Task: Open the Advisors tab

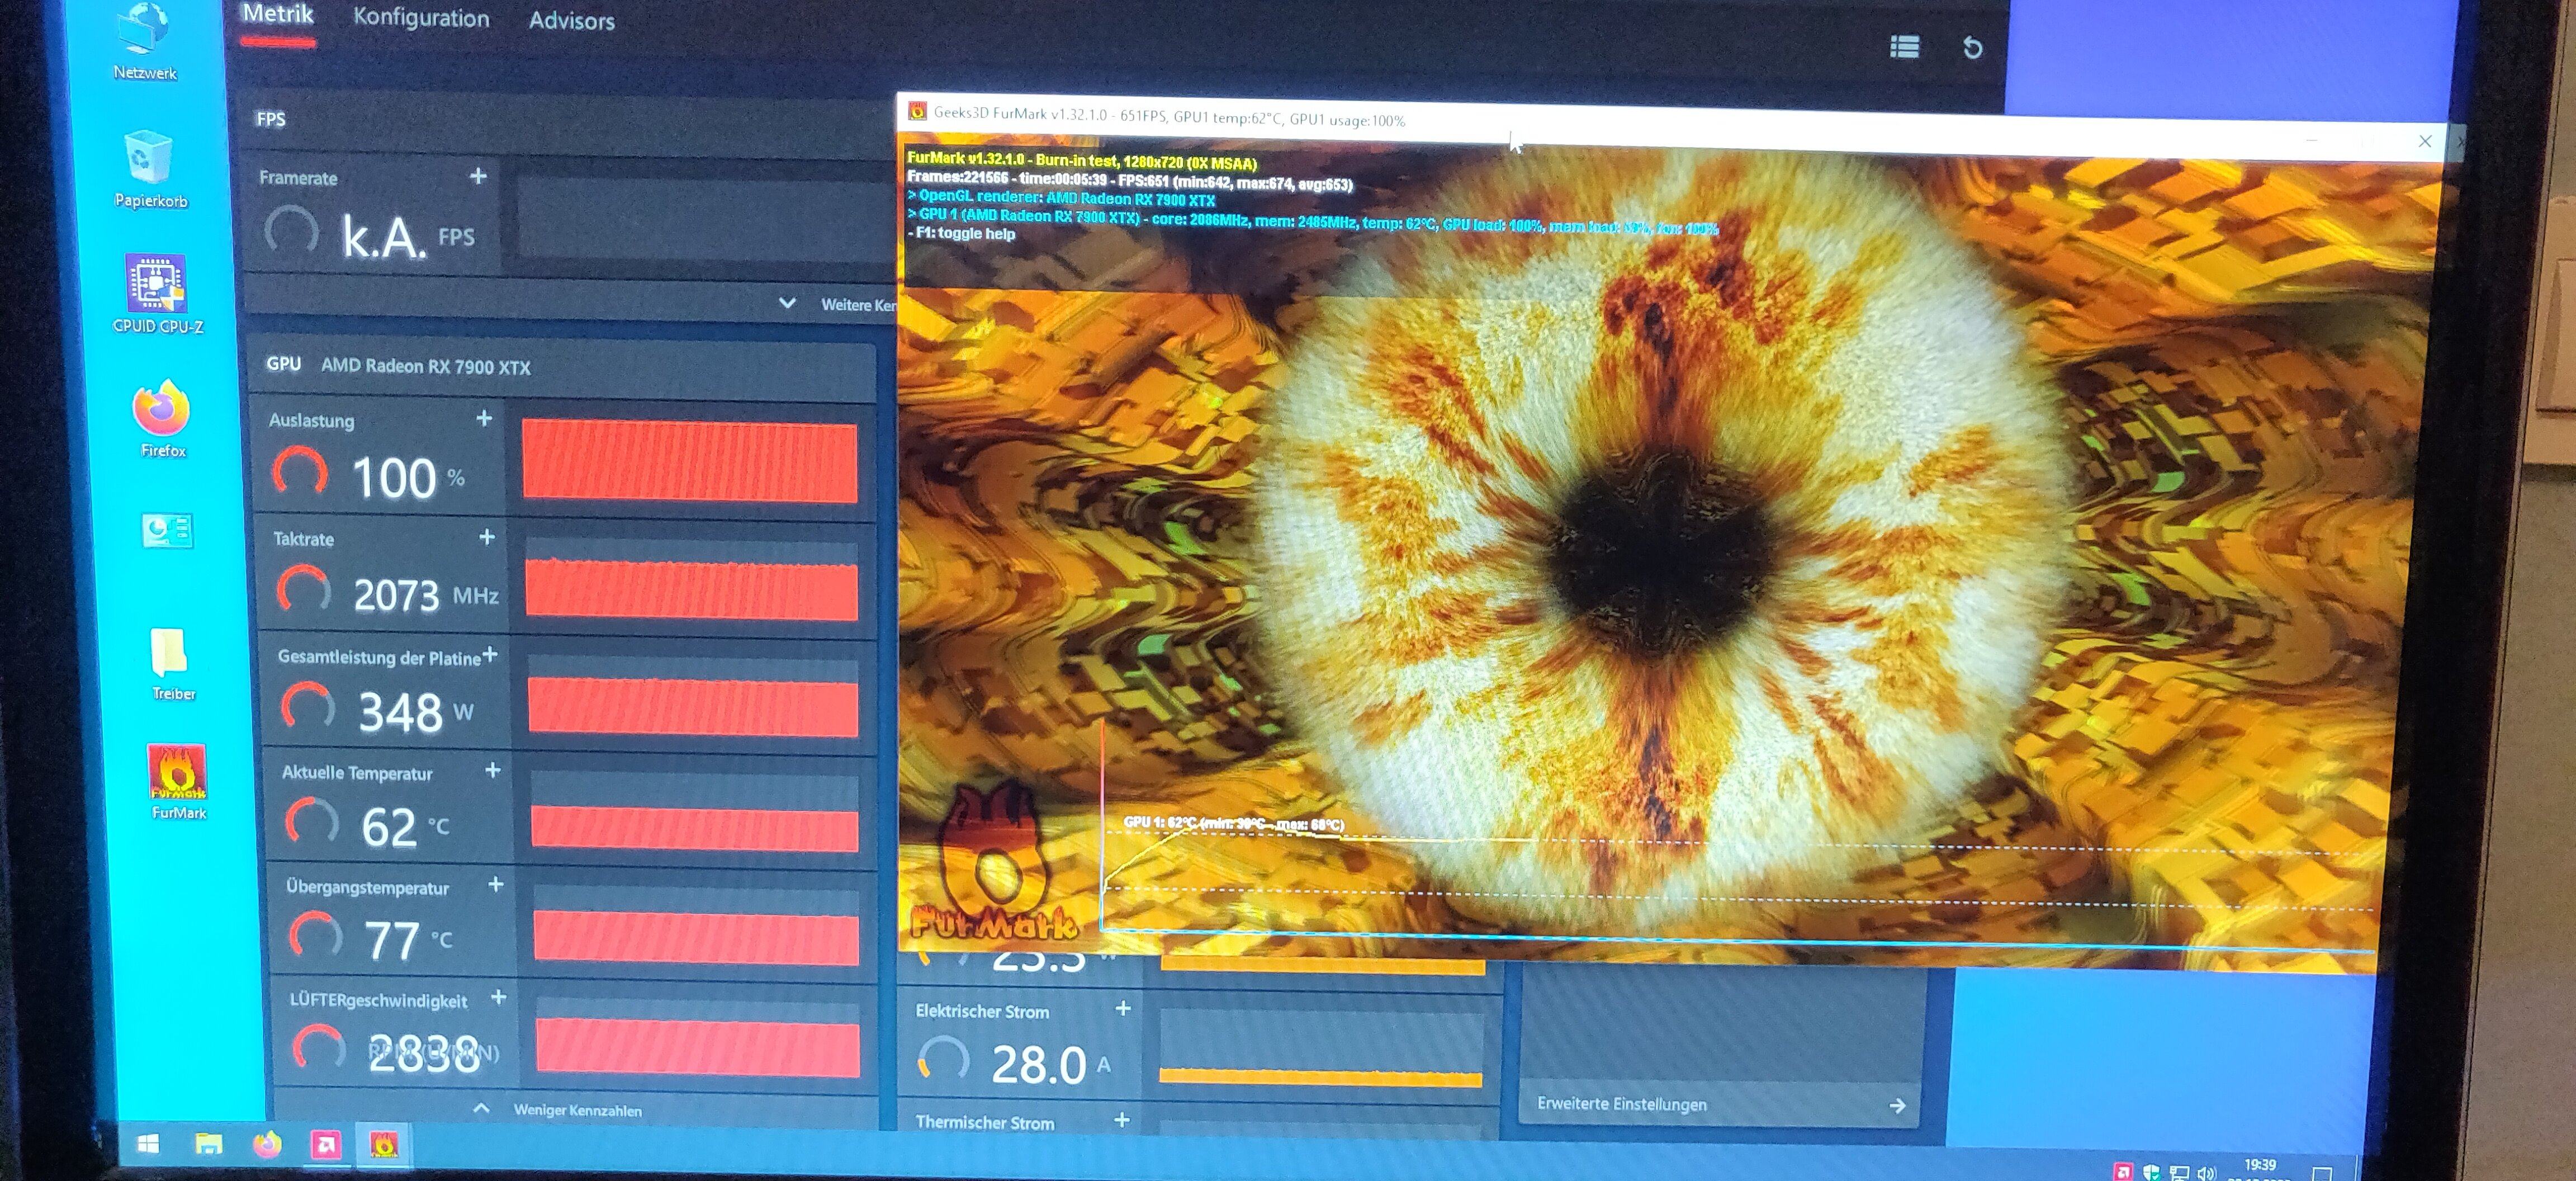Action: 571,21
